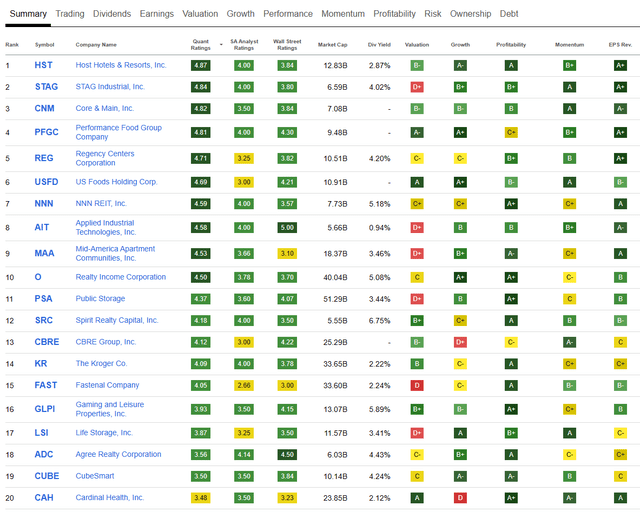The image size is (640, 512).
Task: Click USFD's A+ growth grade badge
Action: click(x=460, y=182)
